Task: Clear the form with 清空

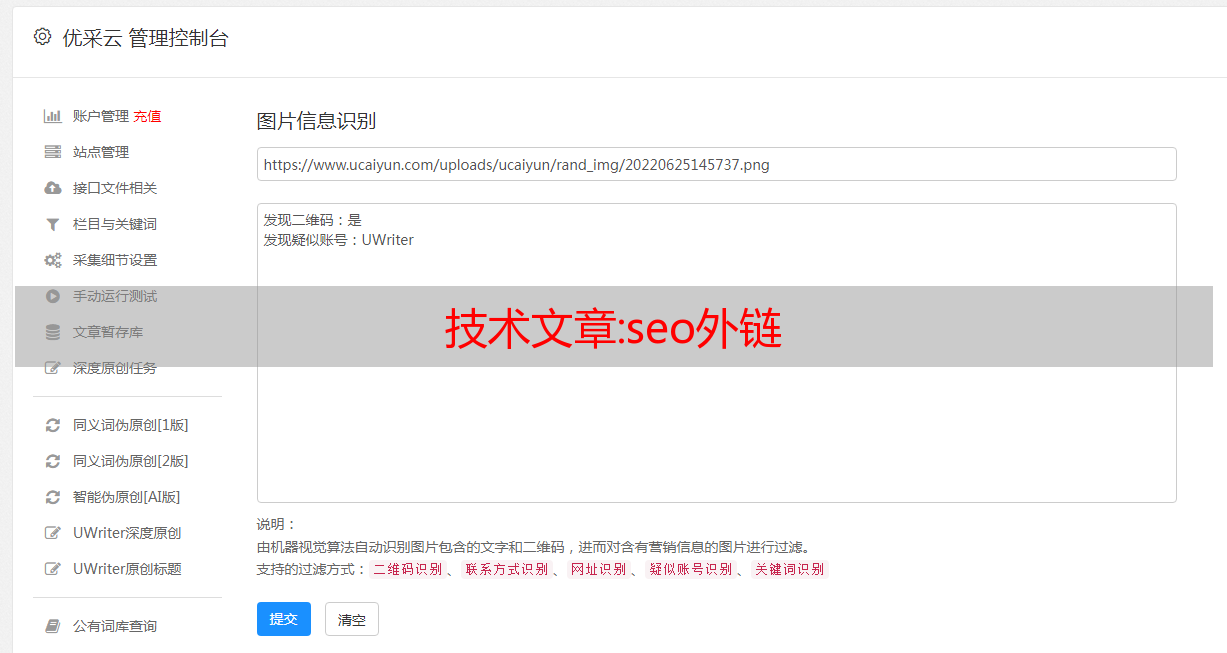Action: click(352, 619)
